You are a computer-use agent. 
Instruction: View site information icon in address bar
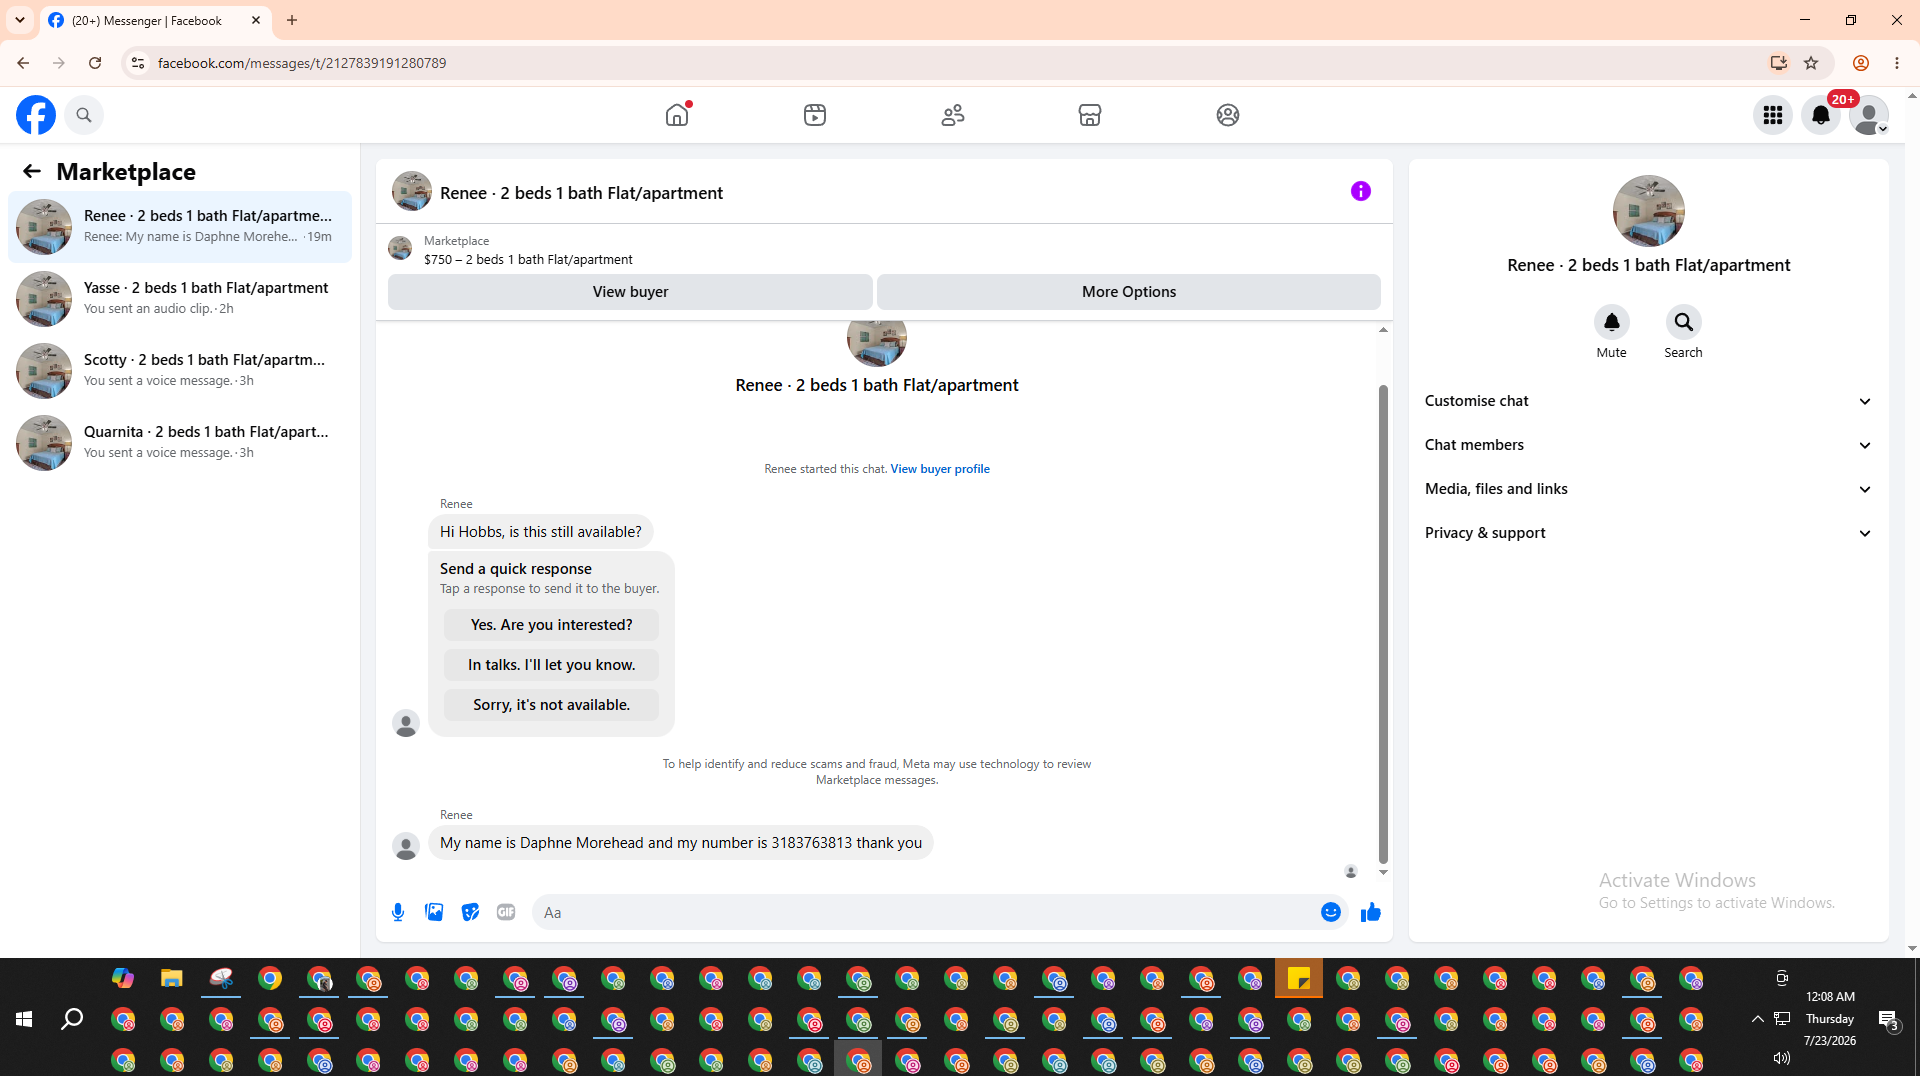[138, 63]
